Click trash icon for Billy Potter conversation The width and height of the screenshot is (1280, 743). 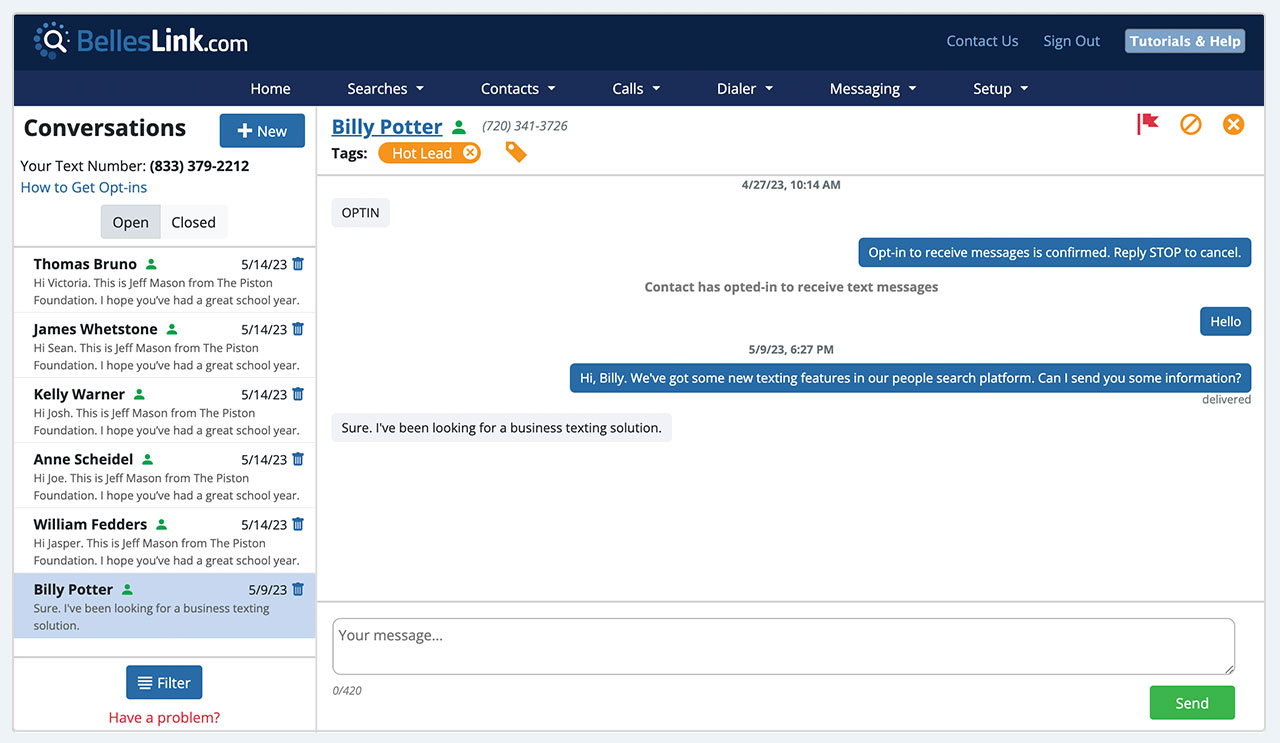[298, 589]
